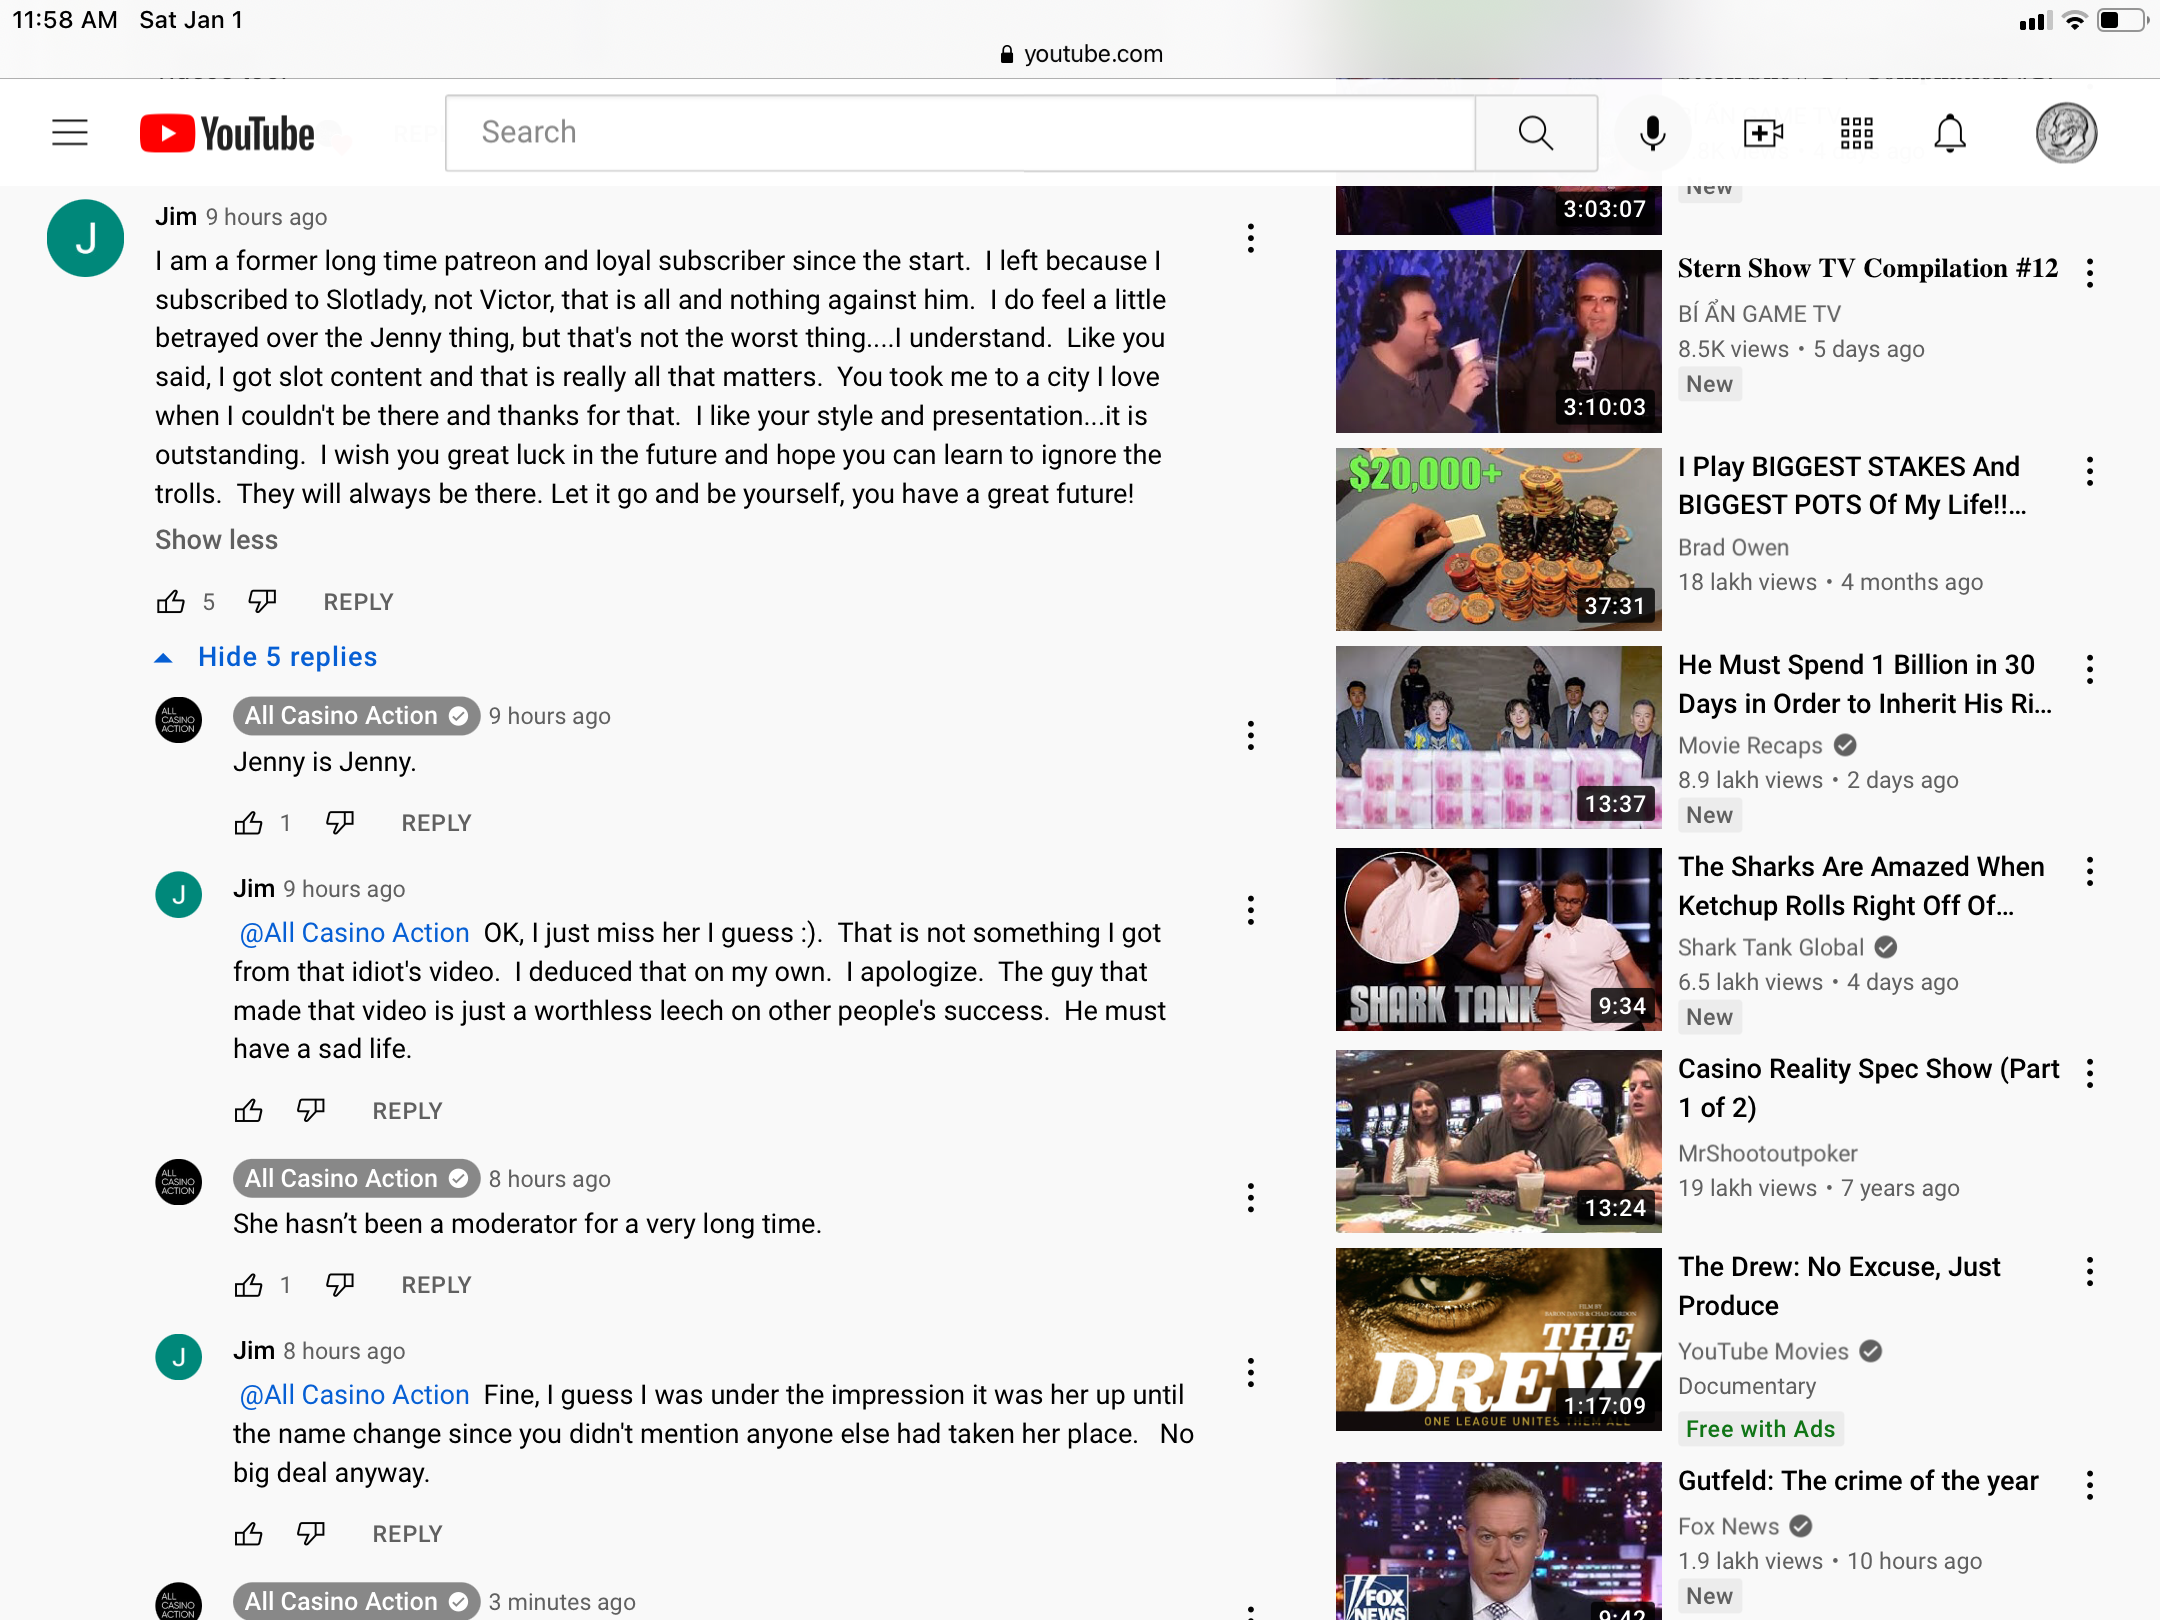Open All Casino Action channel badge, 9 hours ago
2160x1620 pixels.
[x=356, y=716]
